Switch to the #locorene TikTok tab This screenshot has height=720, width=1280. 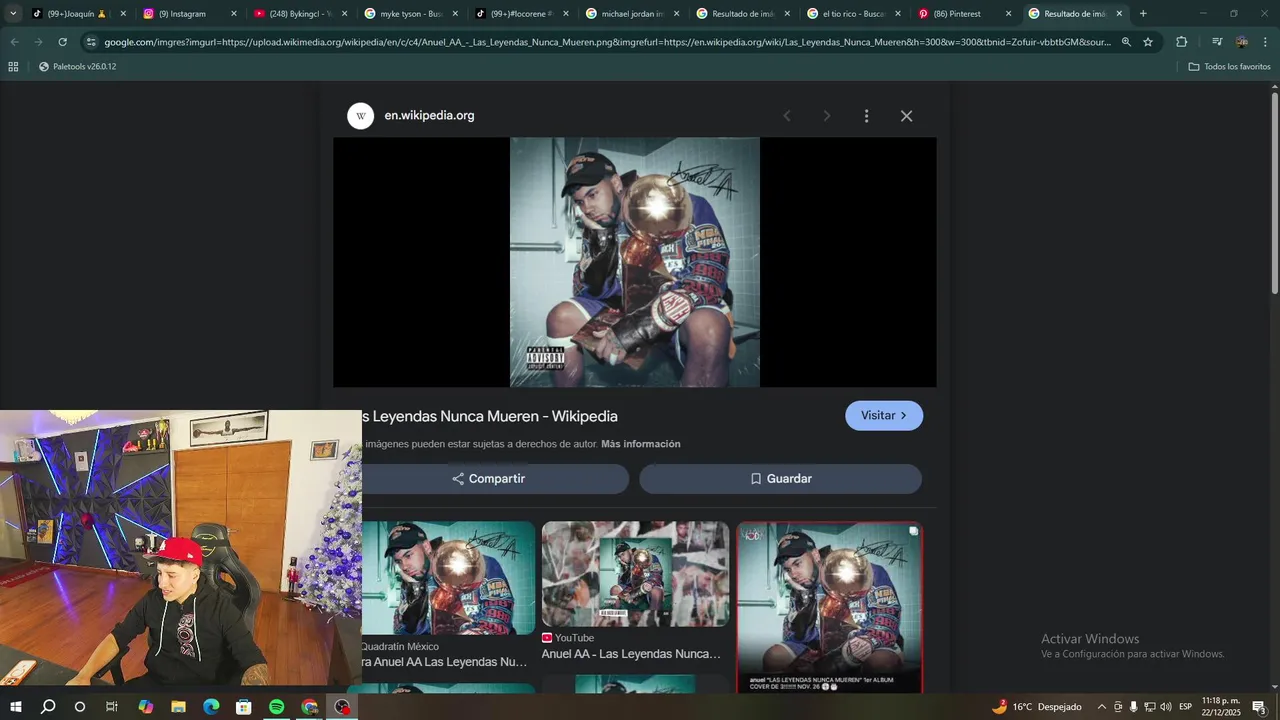point(522,14)
